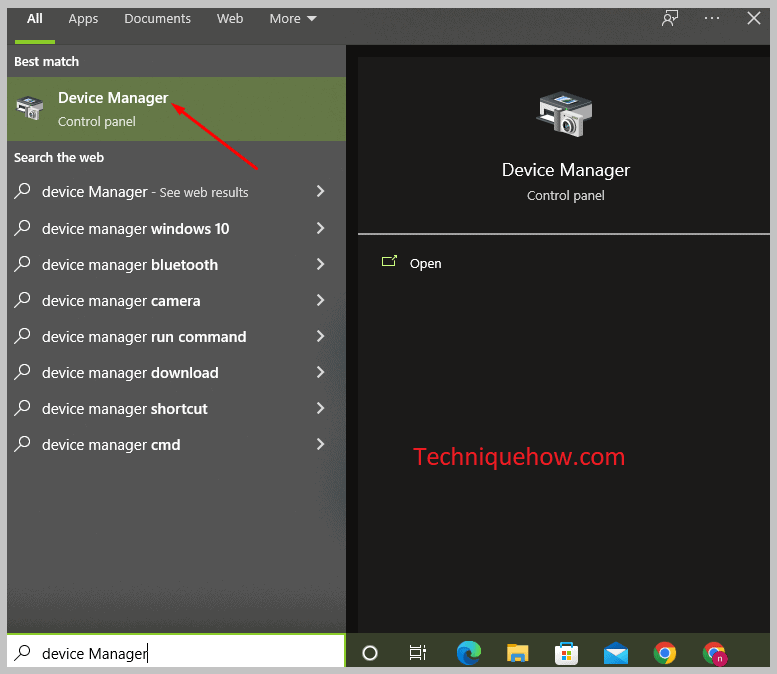This screenshot has height=674, width=777.
Task: Click search icon beside 'See web results'
Action: coord(22,191)
